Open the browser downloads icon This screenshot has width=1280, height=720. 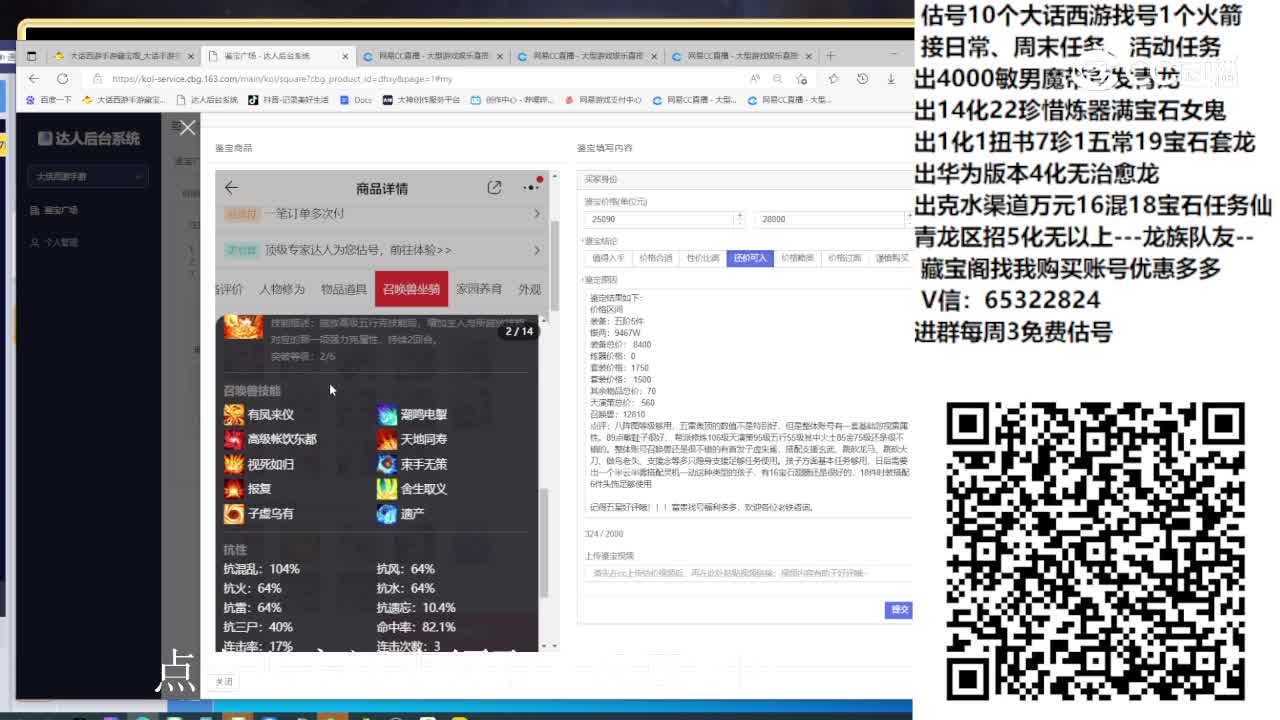tap(890, 78)
